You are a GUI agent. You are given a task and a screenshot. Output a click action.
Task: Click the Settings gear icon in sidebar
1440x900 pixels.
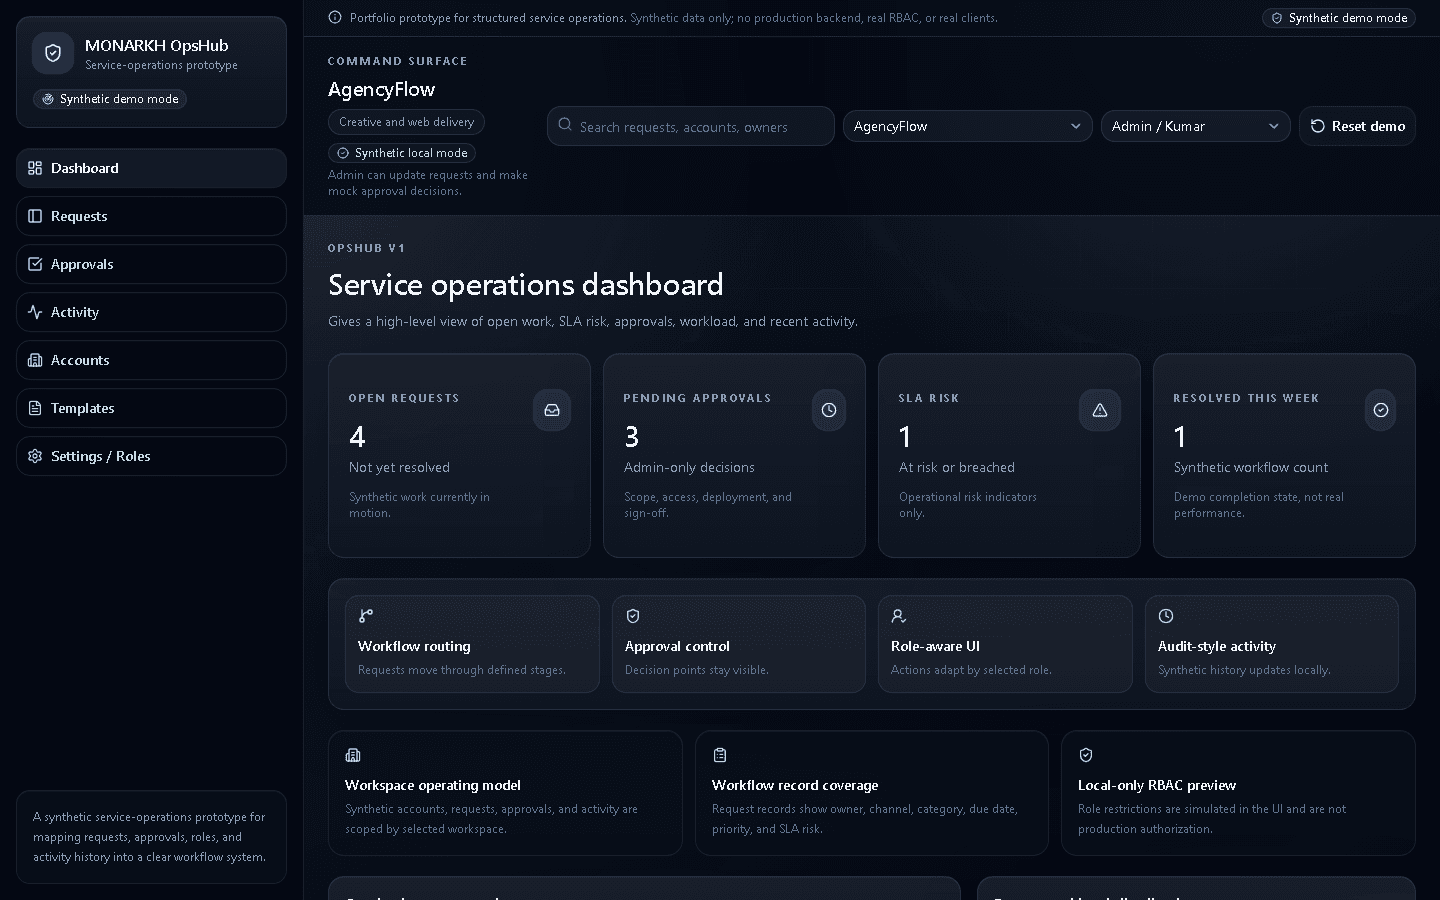click(x=35, y=456)
